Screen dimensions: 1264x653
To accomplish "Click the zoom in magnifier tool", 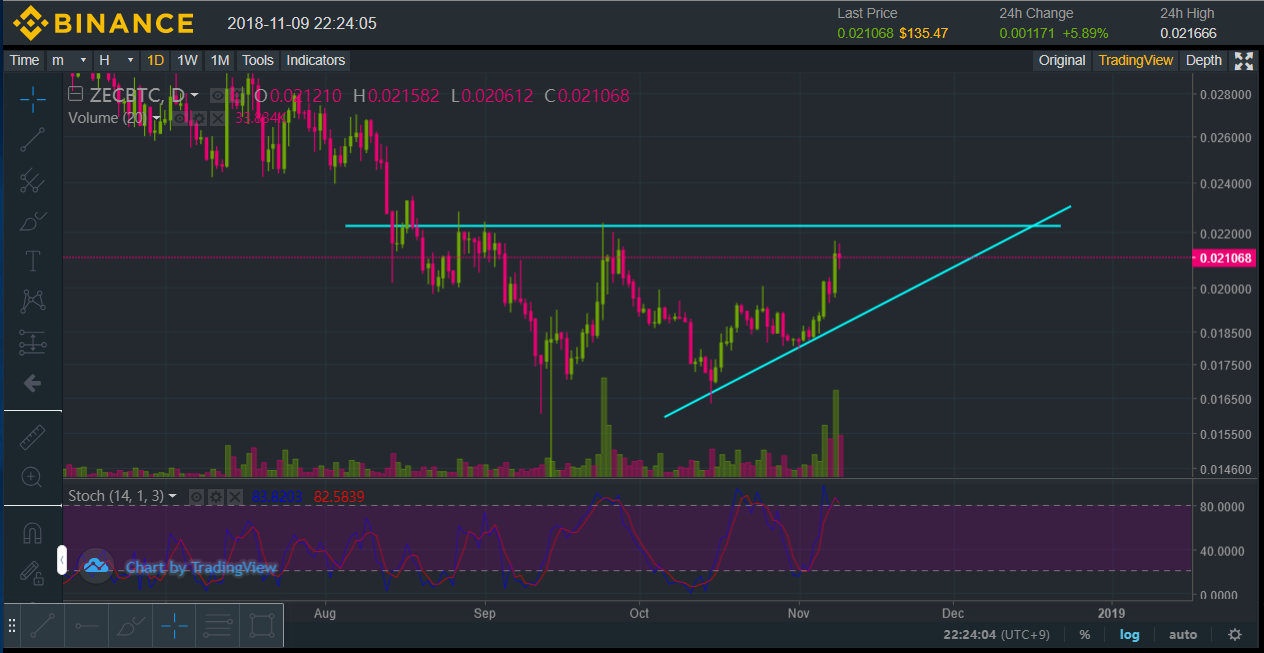I will pos(33,477).
